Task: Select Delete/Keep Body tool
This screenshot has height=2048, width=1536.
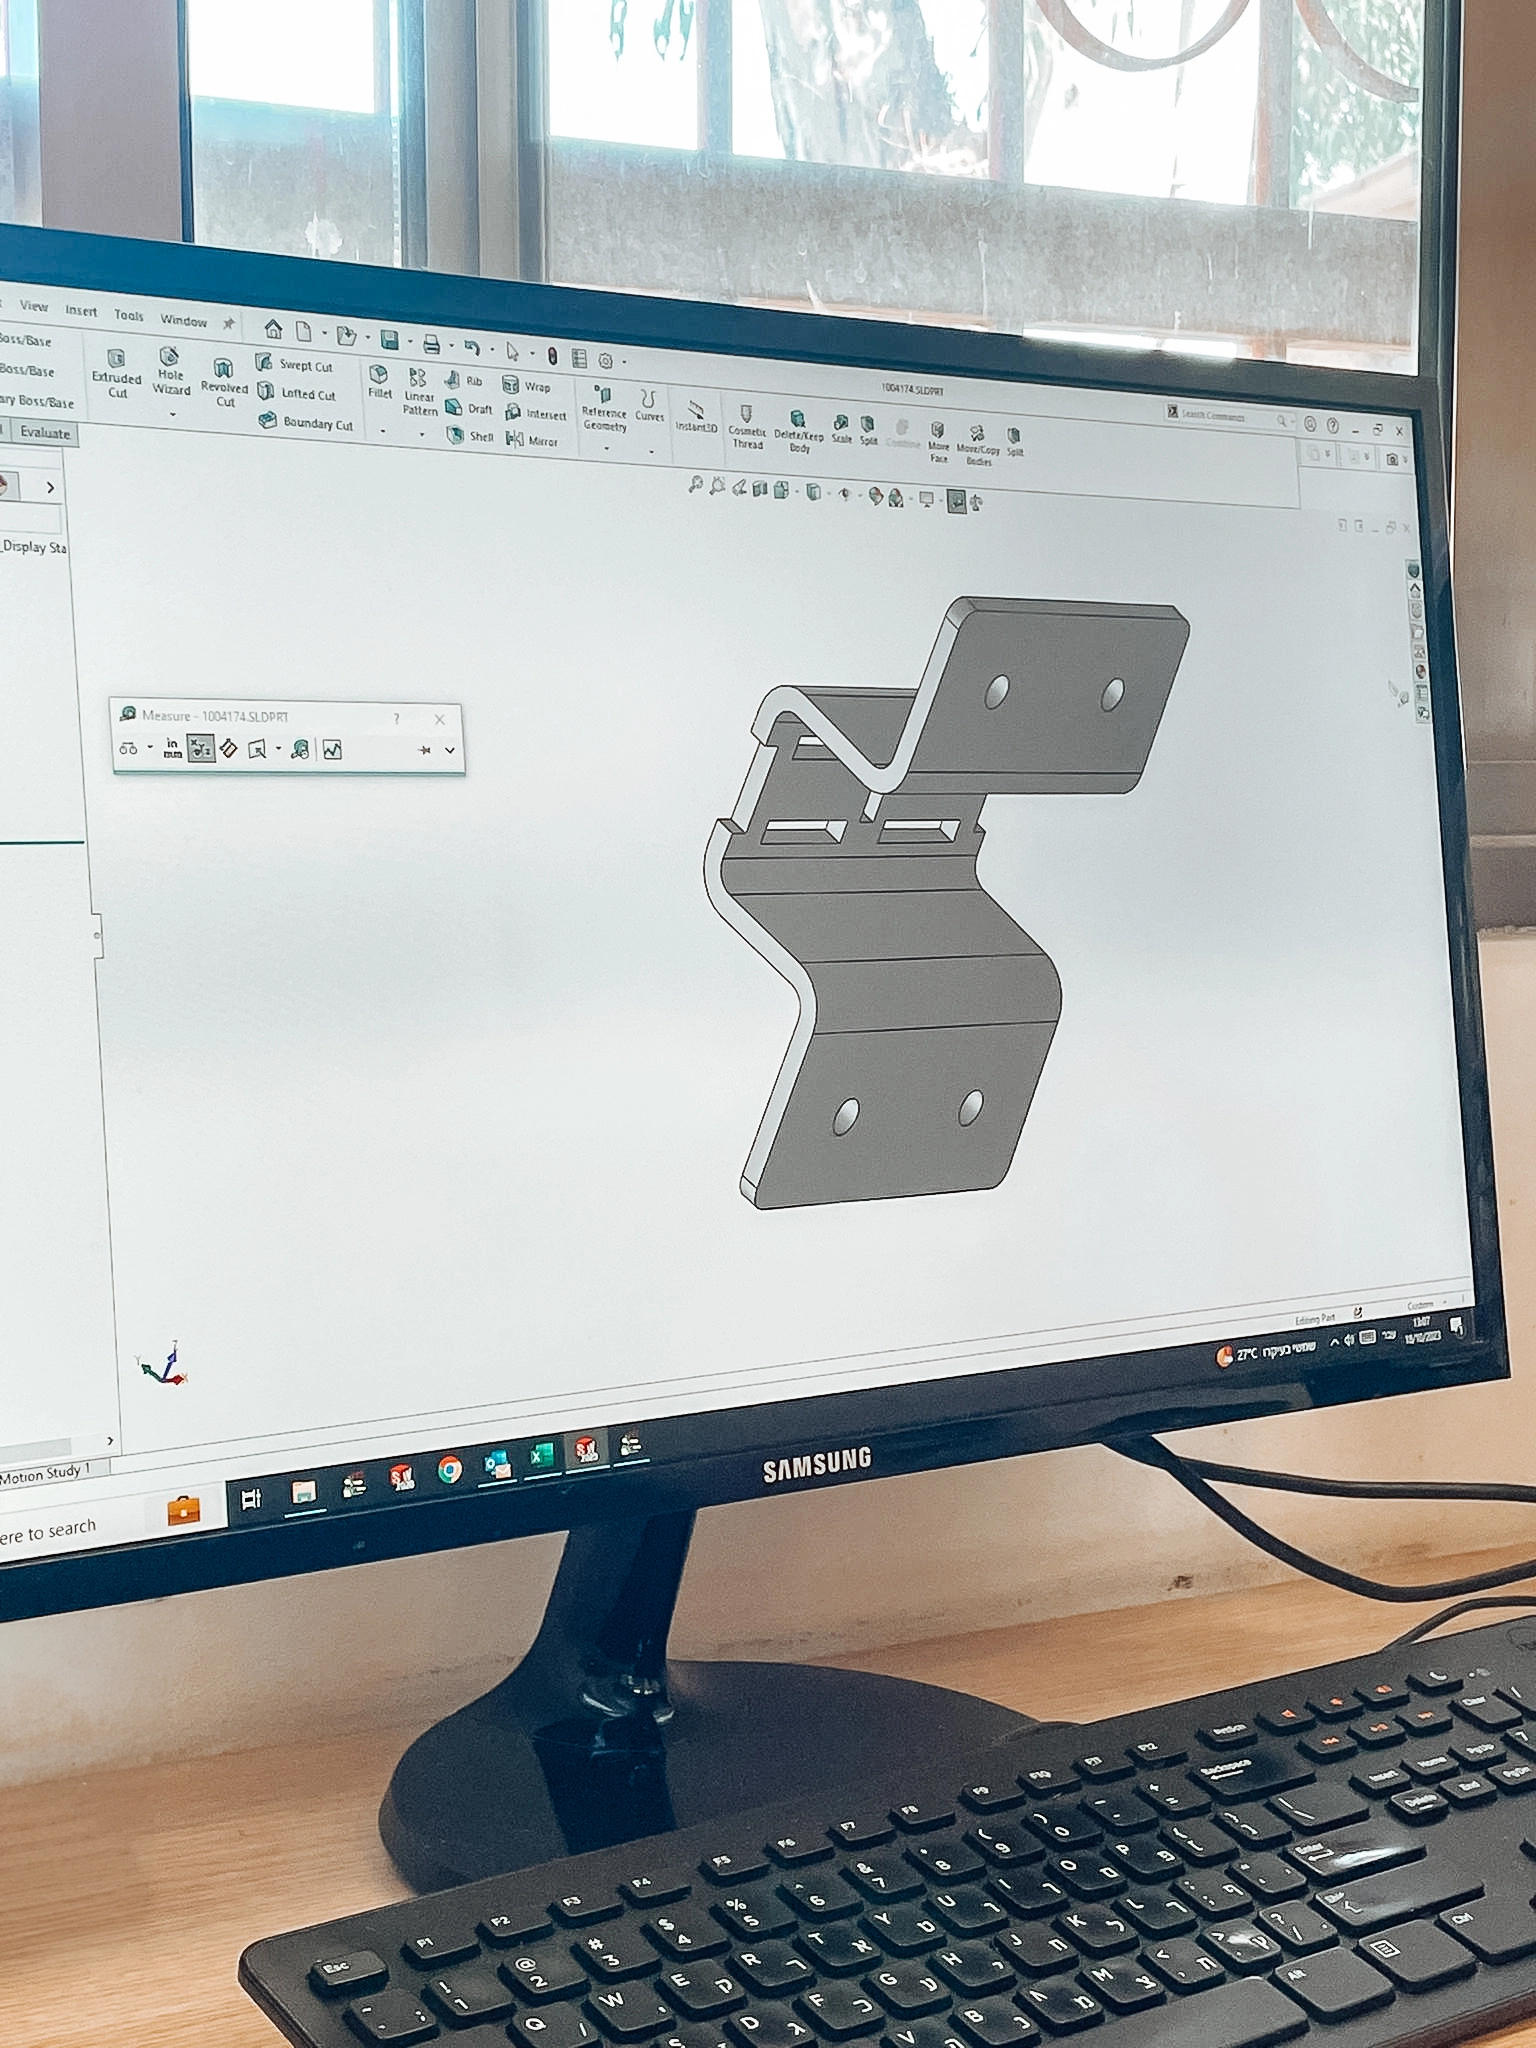Action: point(798,432)
